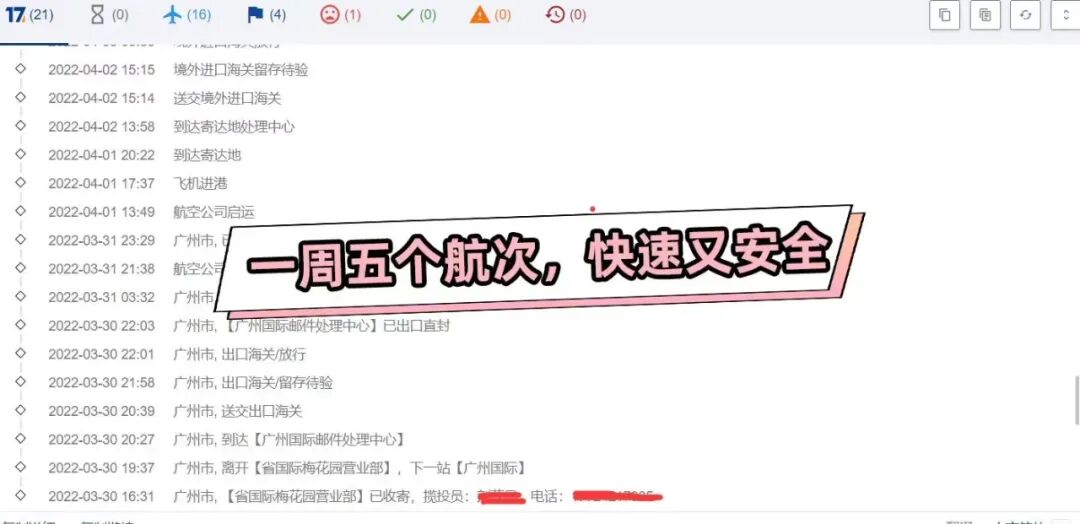Filter by blue flag pickup status (4)
This screenshot has height=524, width=1080.
click(x=267, y=14)
